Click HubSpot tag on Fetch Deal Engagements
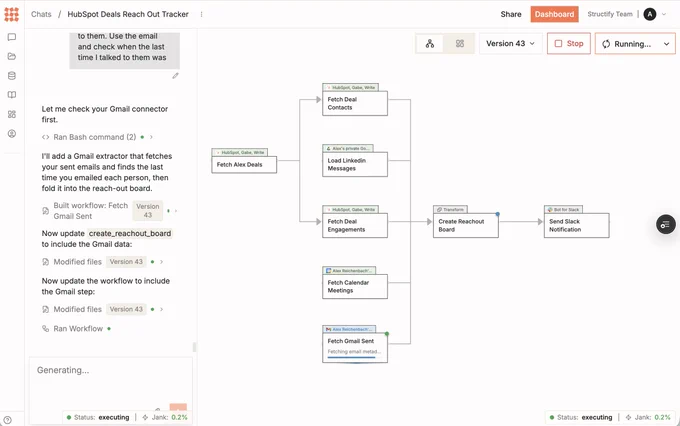 coord(350,210)
